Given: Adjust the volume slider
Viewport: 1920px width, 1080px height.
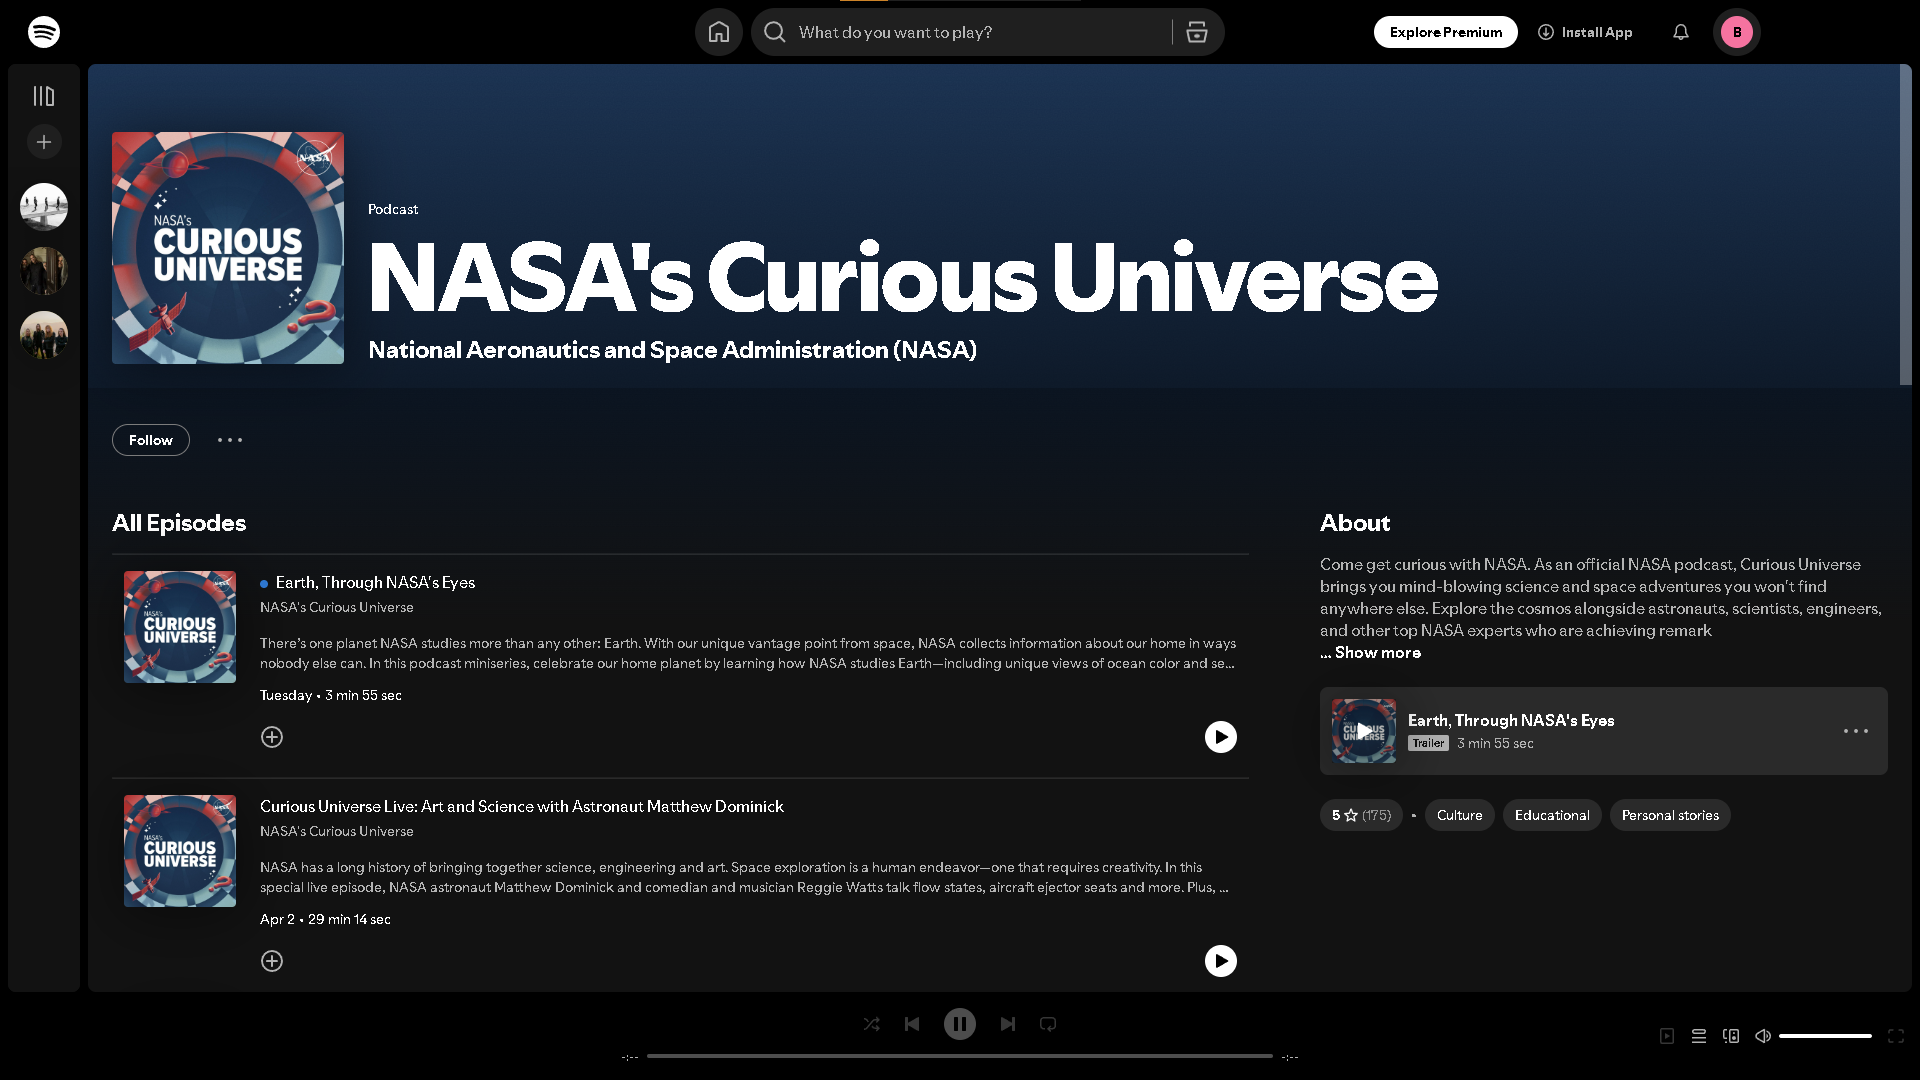Looking at the screenshot, I should tap(1824, 1036).
